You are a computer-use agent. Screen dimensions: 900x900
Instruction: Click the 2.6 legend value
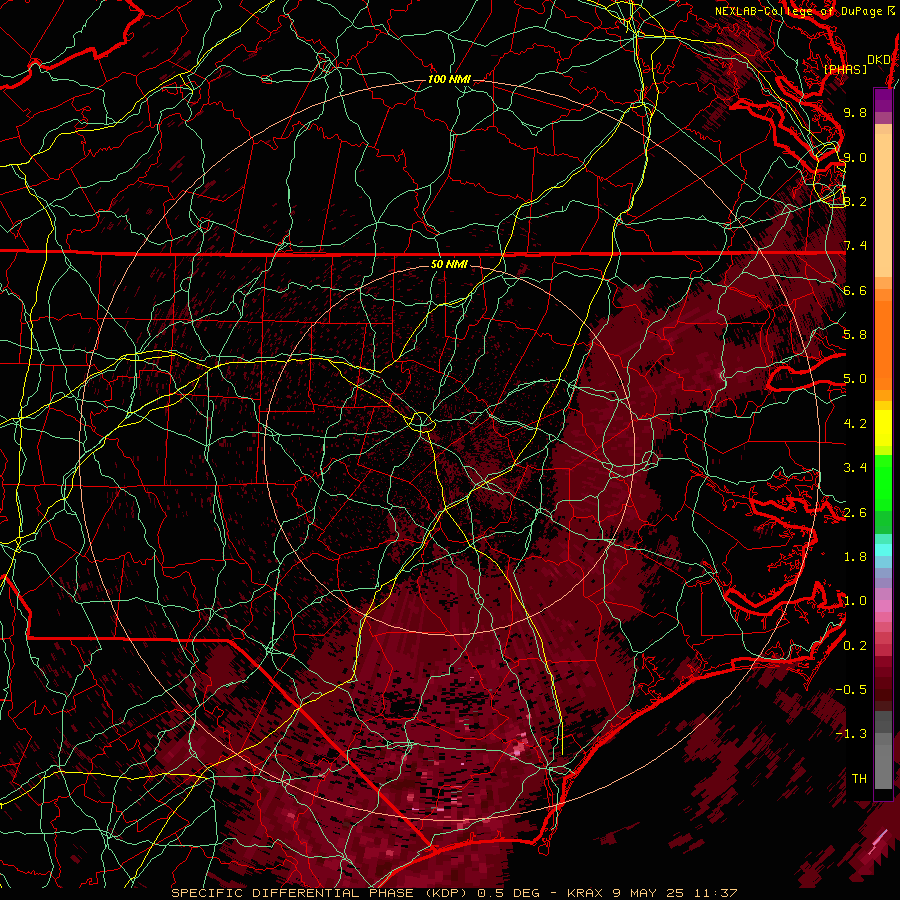point(855,513)
